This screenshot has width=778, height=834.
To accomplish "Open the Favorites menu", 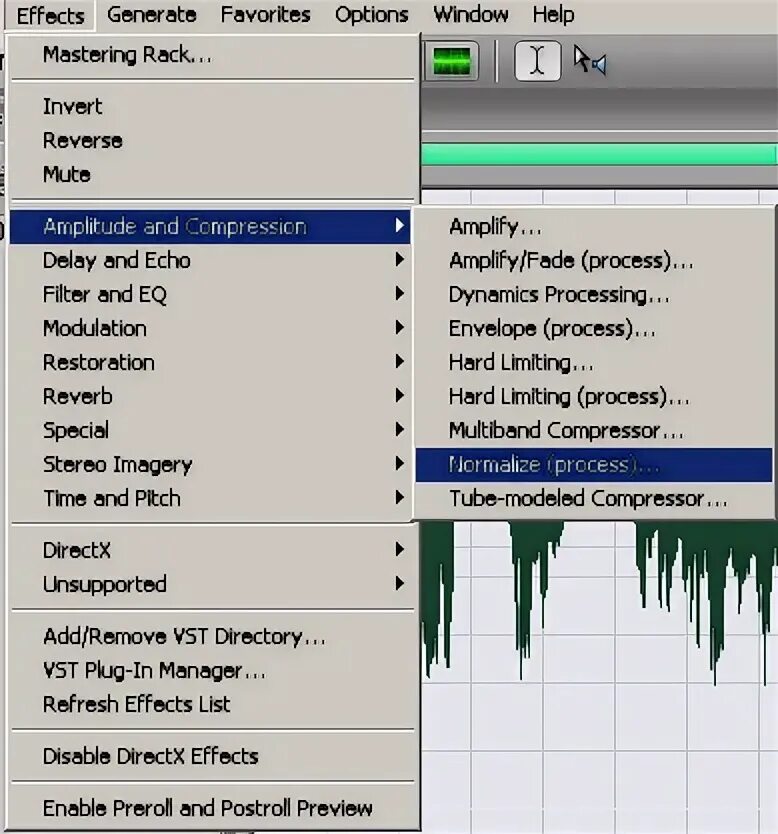I will 265,15.
